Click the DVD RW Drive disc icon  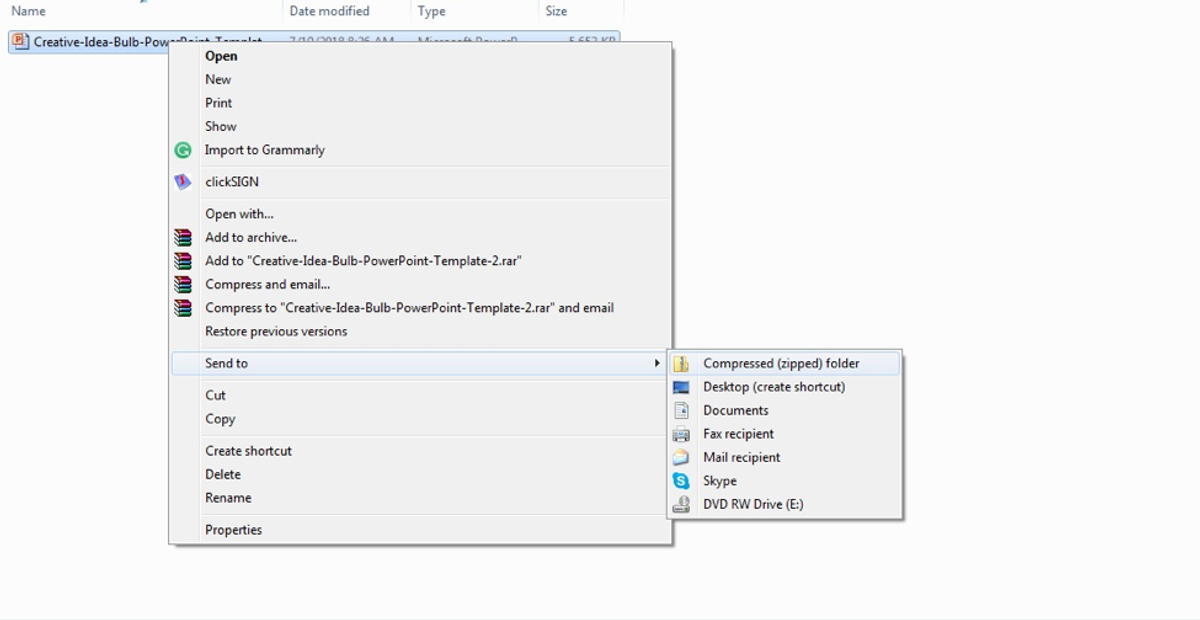coord(683,504)
